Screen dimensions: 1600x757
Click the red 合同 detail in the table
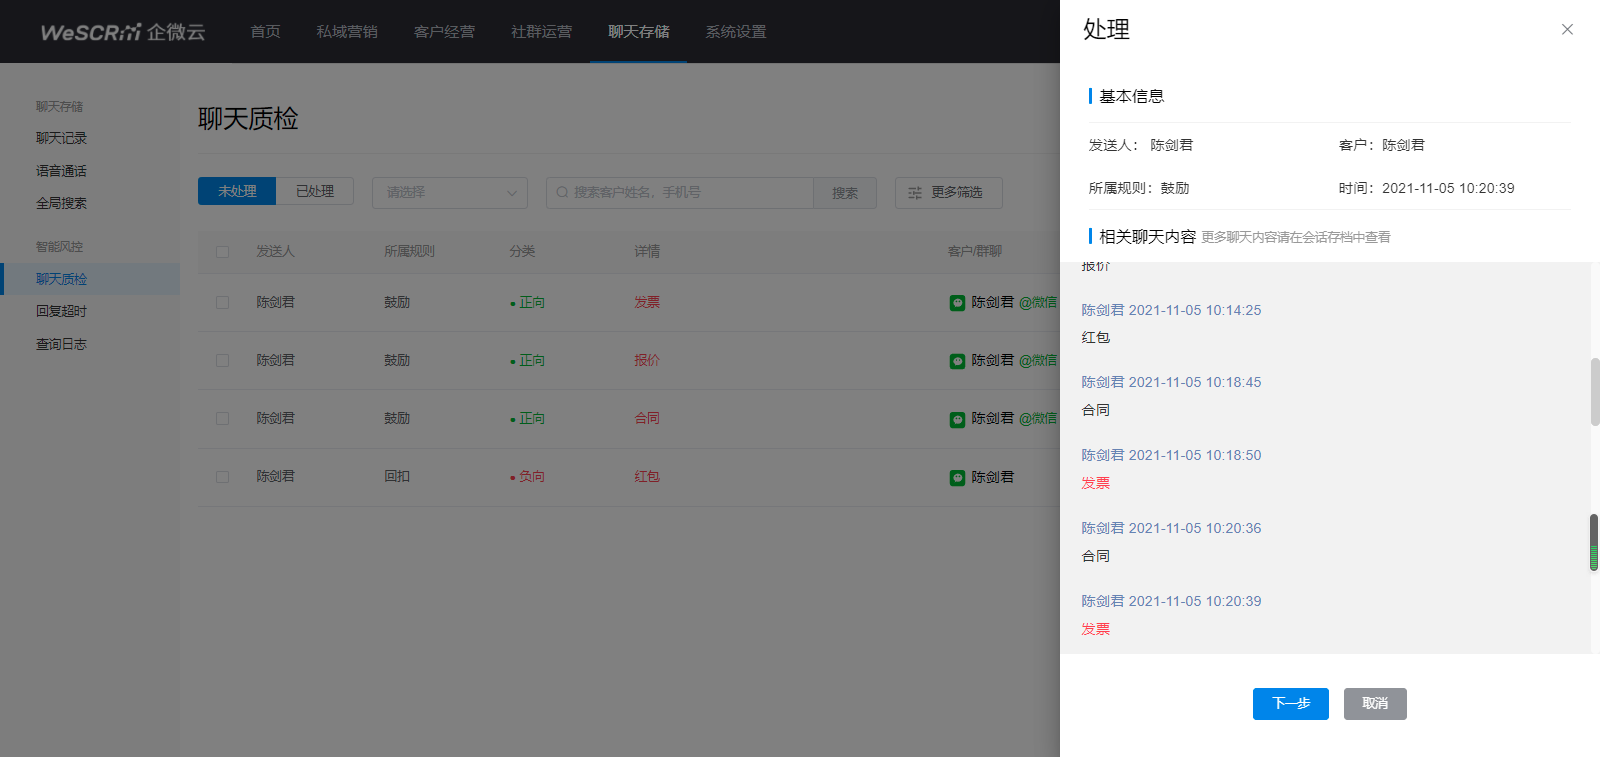pyautogui.click(x=647, y=418)
